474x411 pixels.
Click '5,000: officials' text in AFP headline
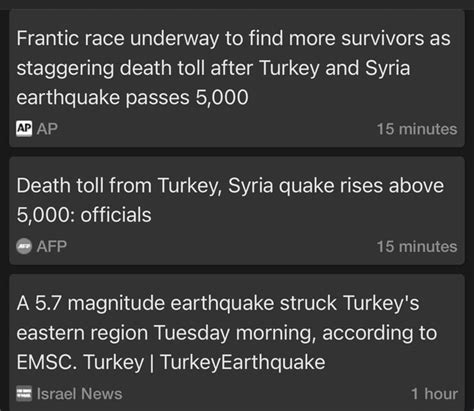pyautogui.click(x=84, y=215)
